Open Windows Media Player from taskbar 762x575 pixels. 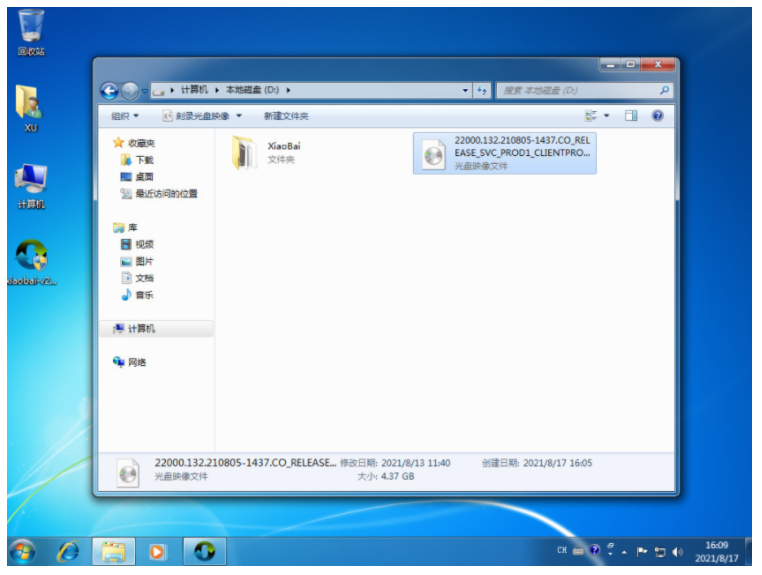click(x=157, y=551)
